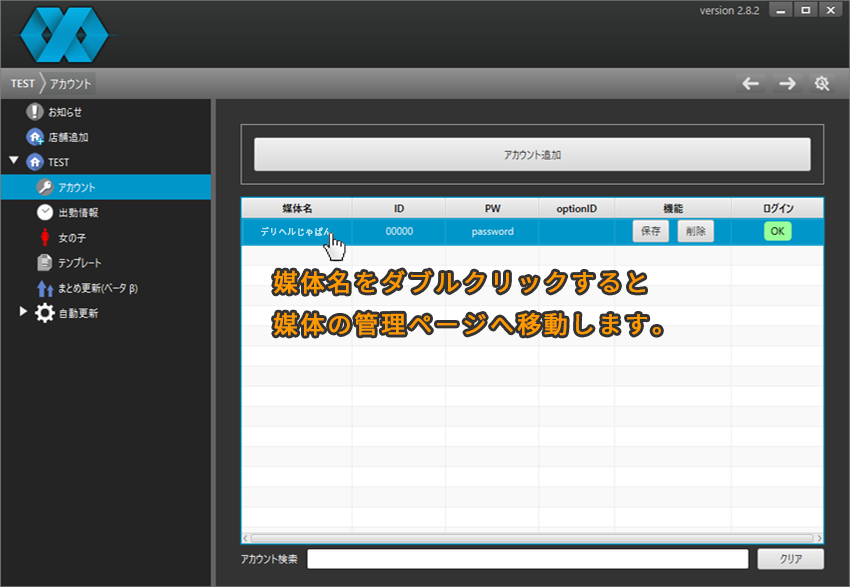Click the horizontal scrollbar of the table
This screenshot has height=587, width=850.
pyautogui.click(x=532, y=538)
